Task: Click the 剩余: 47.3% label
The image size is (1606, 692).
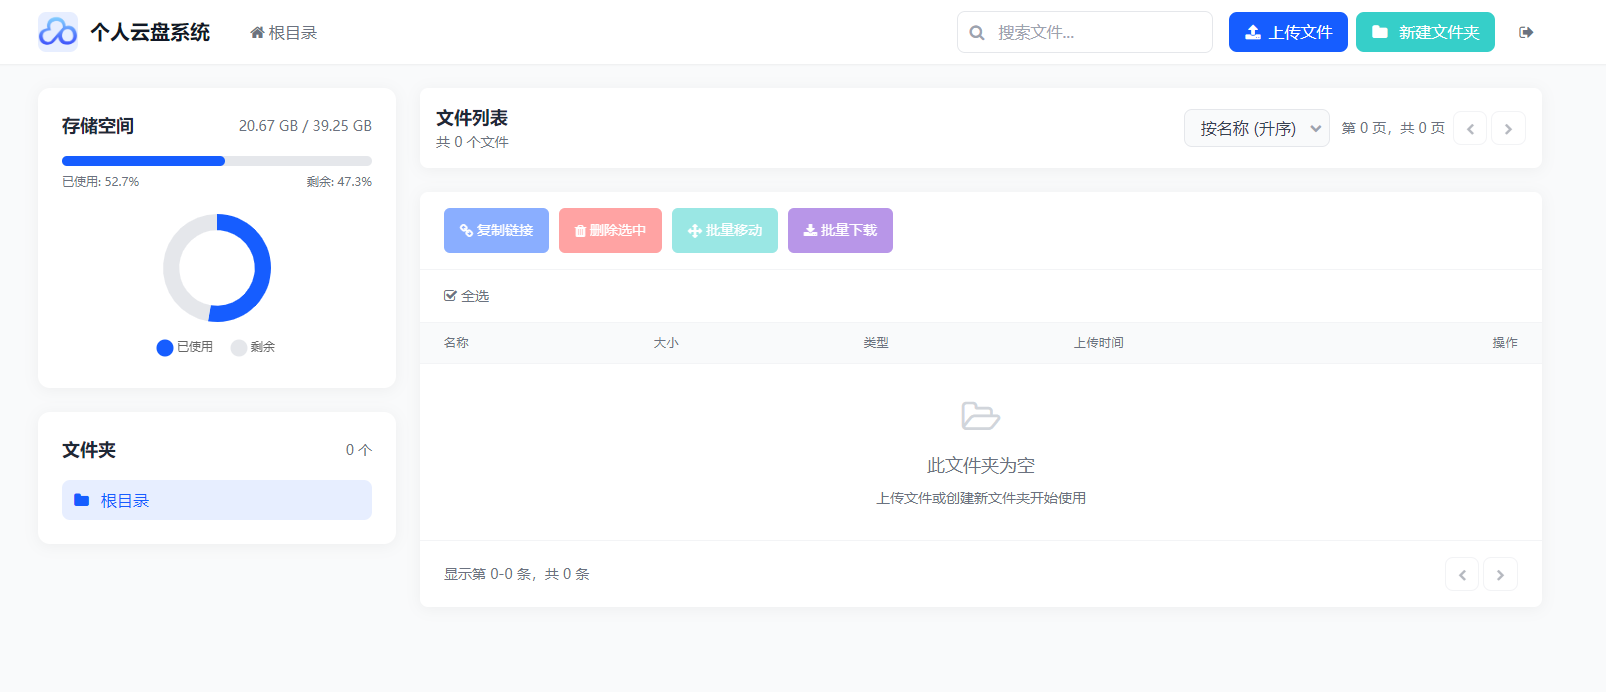Action: [339, 182]
